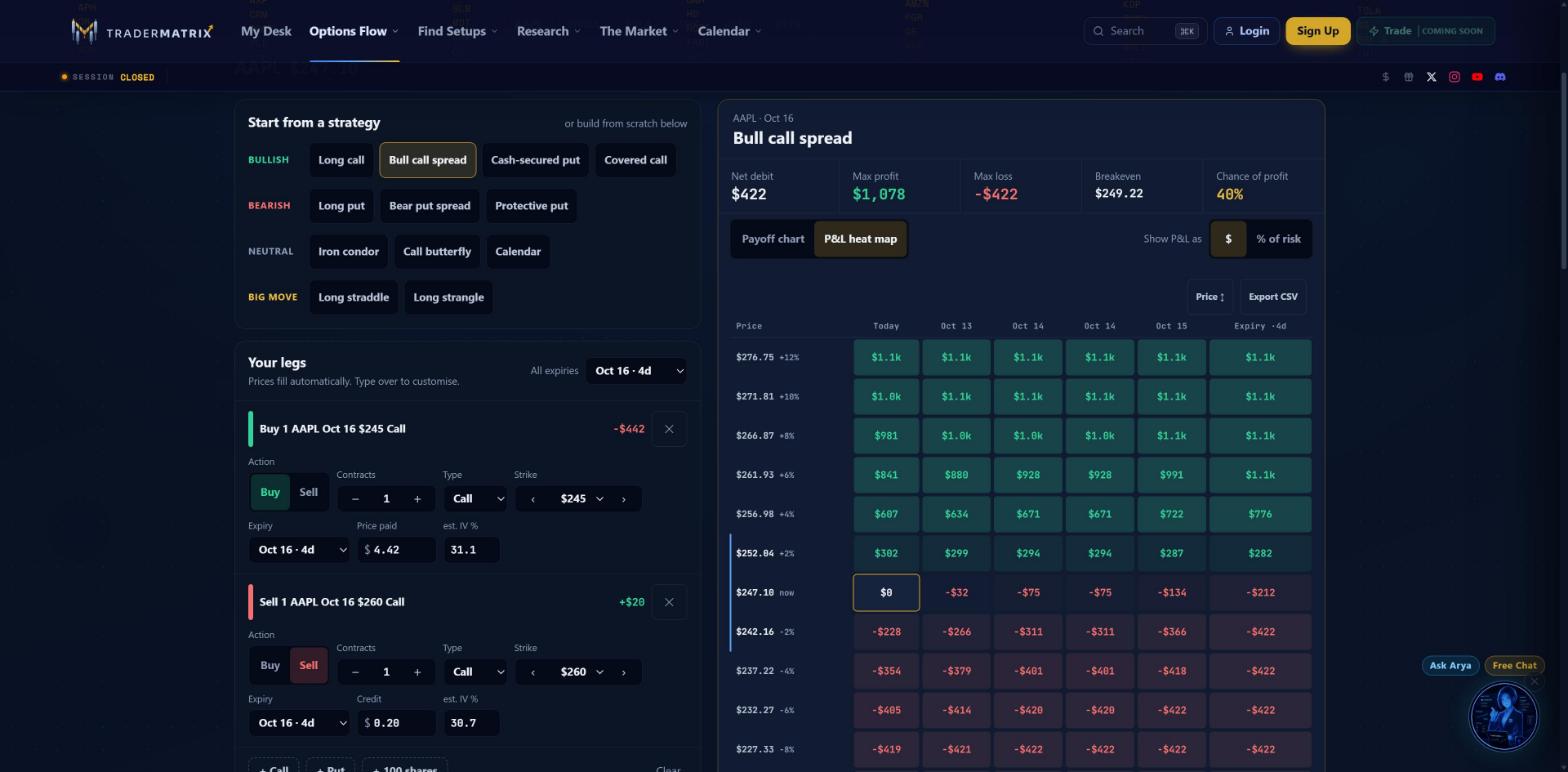This screenshot has width=1568, height=772.
Task: Click the Sign Up button
Action: click(1318, 31)
